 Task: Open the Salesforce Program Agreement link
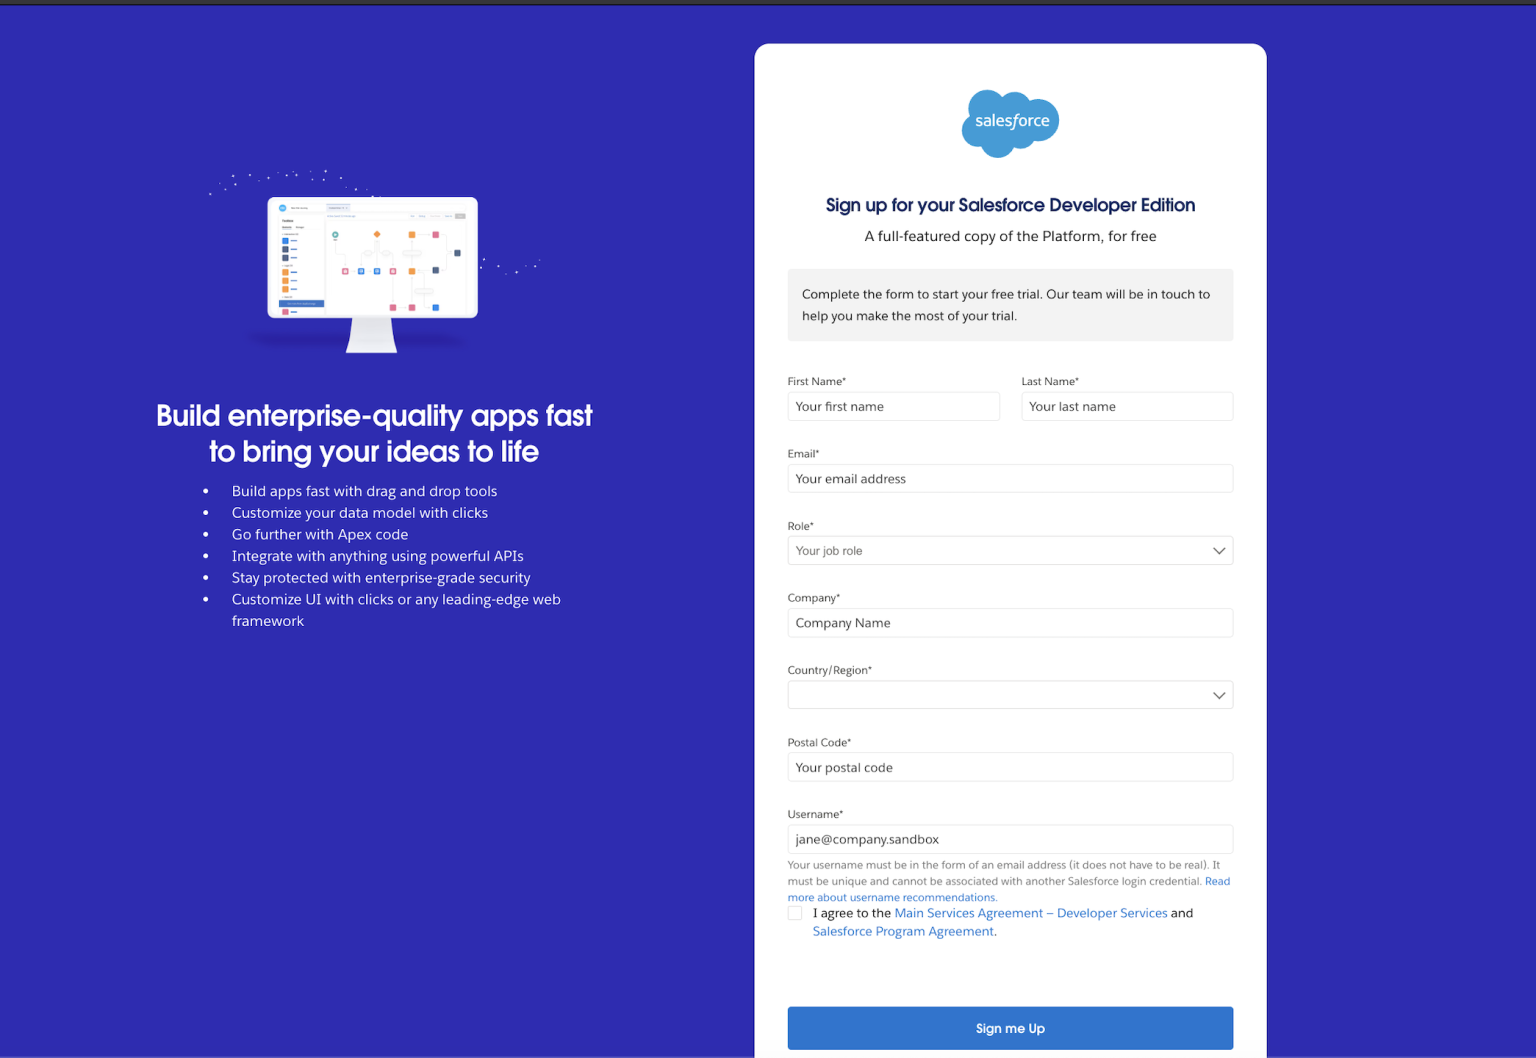[x=903, y=931]
